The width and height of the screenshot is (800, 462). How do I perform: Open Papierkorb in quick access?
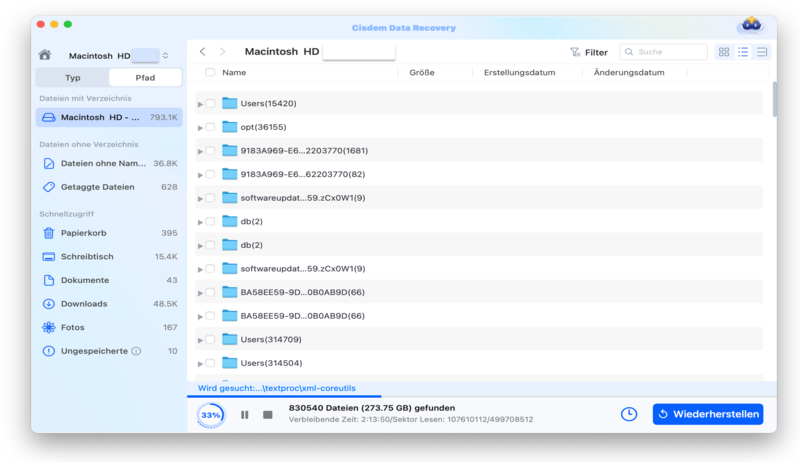click(x=84, y=233)
